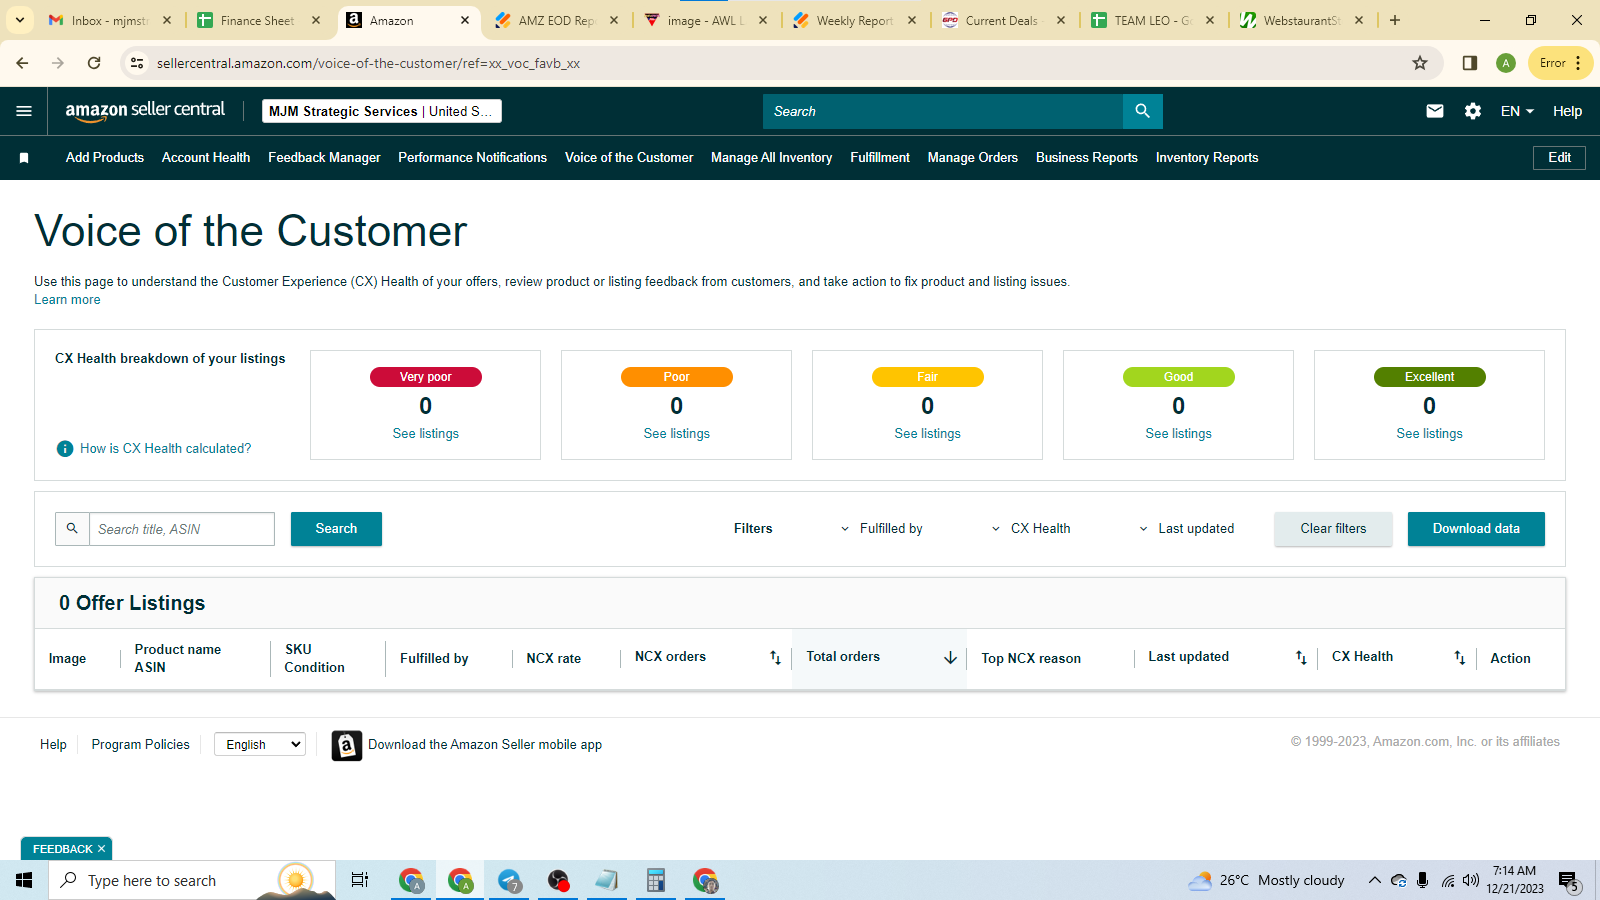
Task: Reload the page in browser
Action: point(94,63)
